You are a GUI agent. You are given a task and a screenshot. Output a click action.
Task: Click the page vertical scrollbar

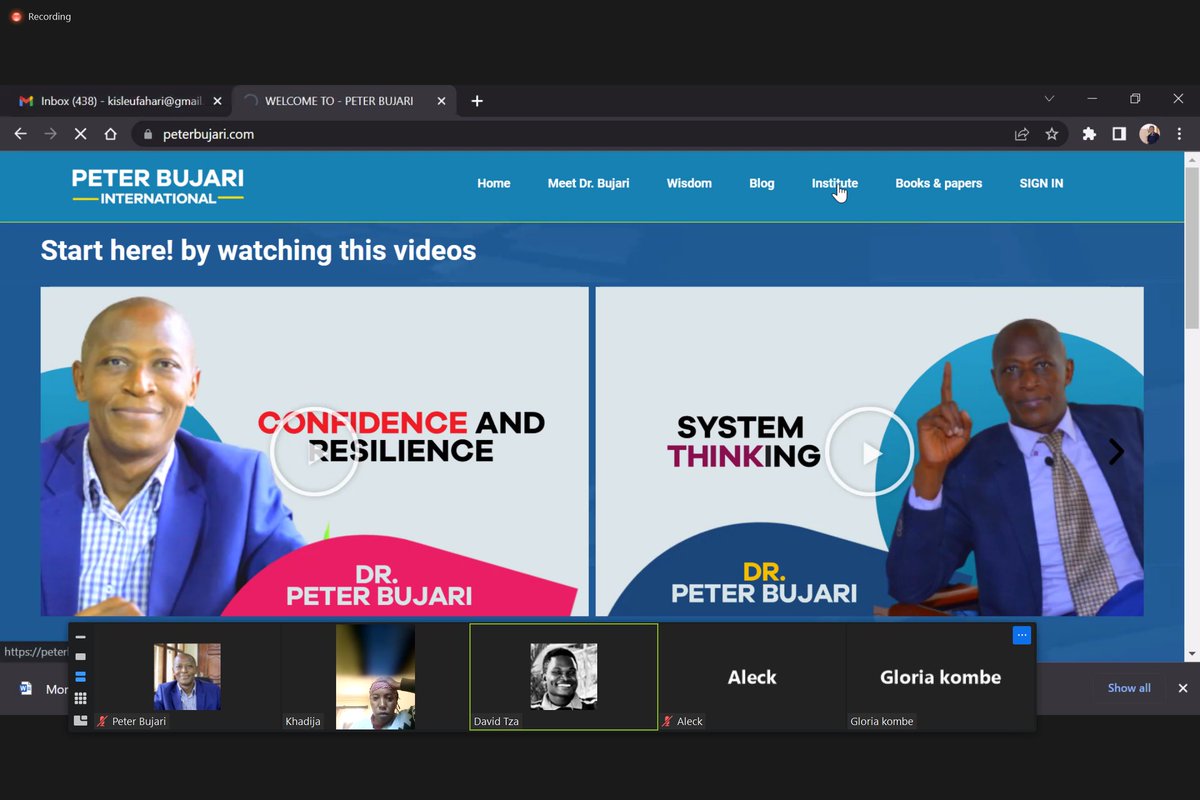pyautogui.click(x=1191, y=248)
